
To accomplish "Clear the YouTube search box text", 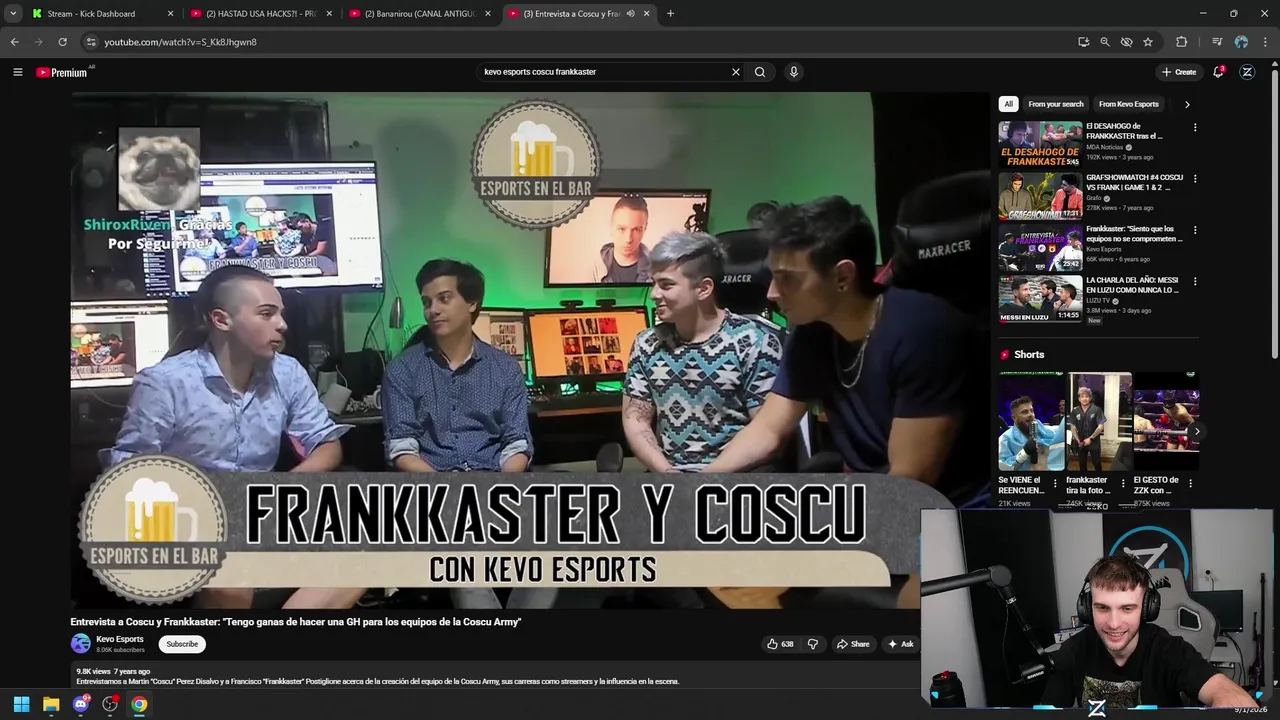I will pos(736,72).
